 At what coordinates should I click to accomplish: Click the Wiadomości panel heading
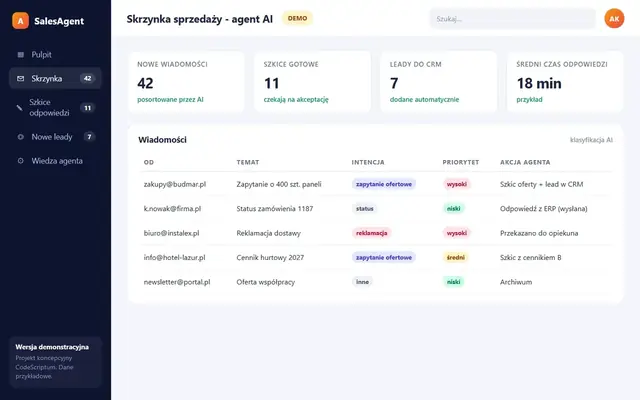coord(162,140)
